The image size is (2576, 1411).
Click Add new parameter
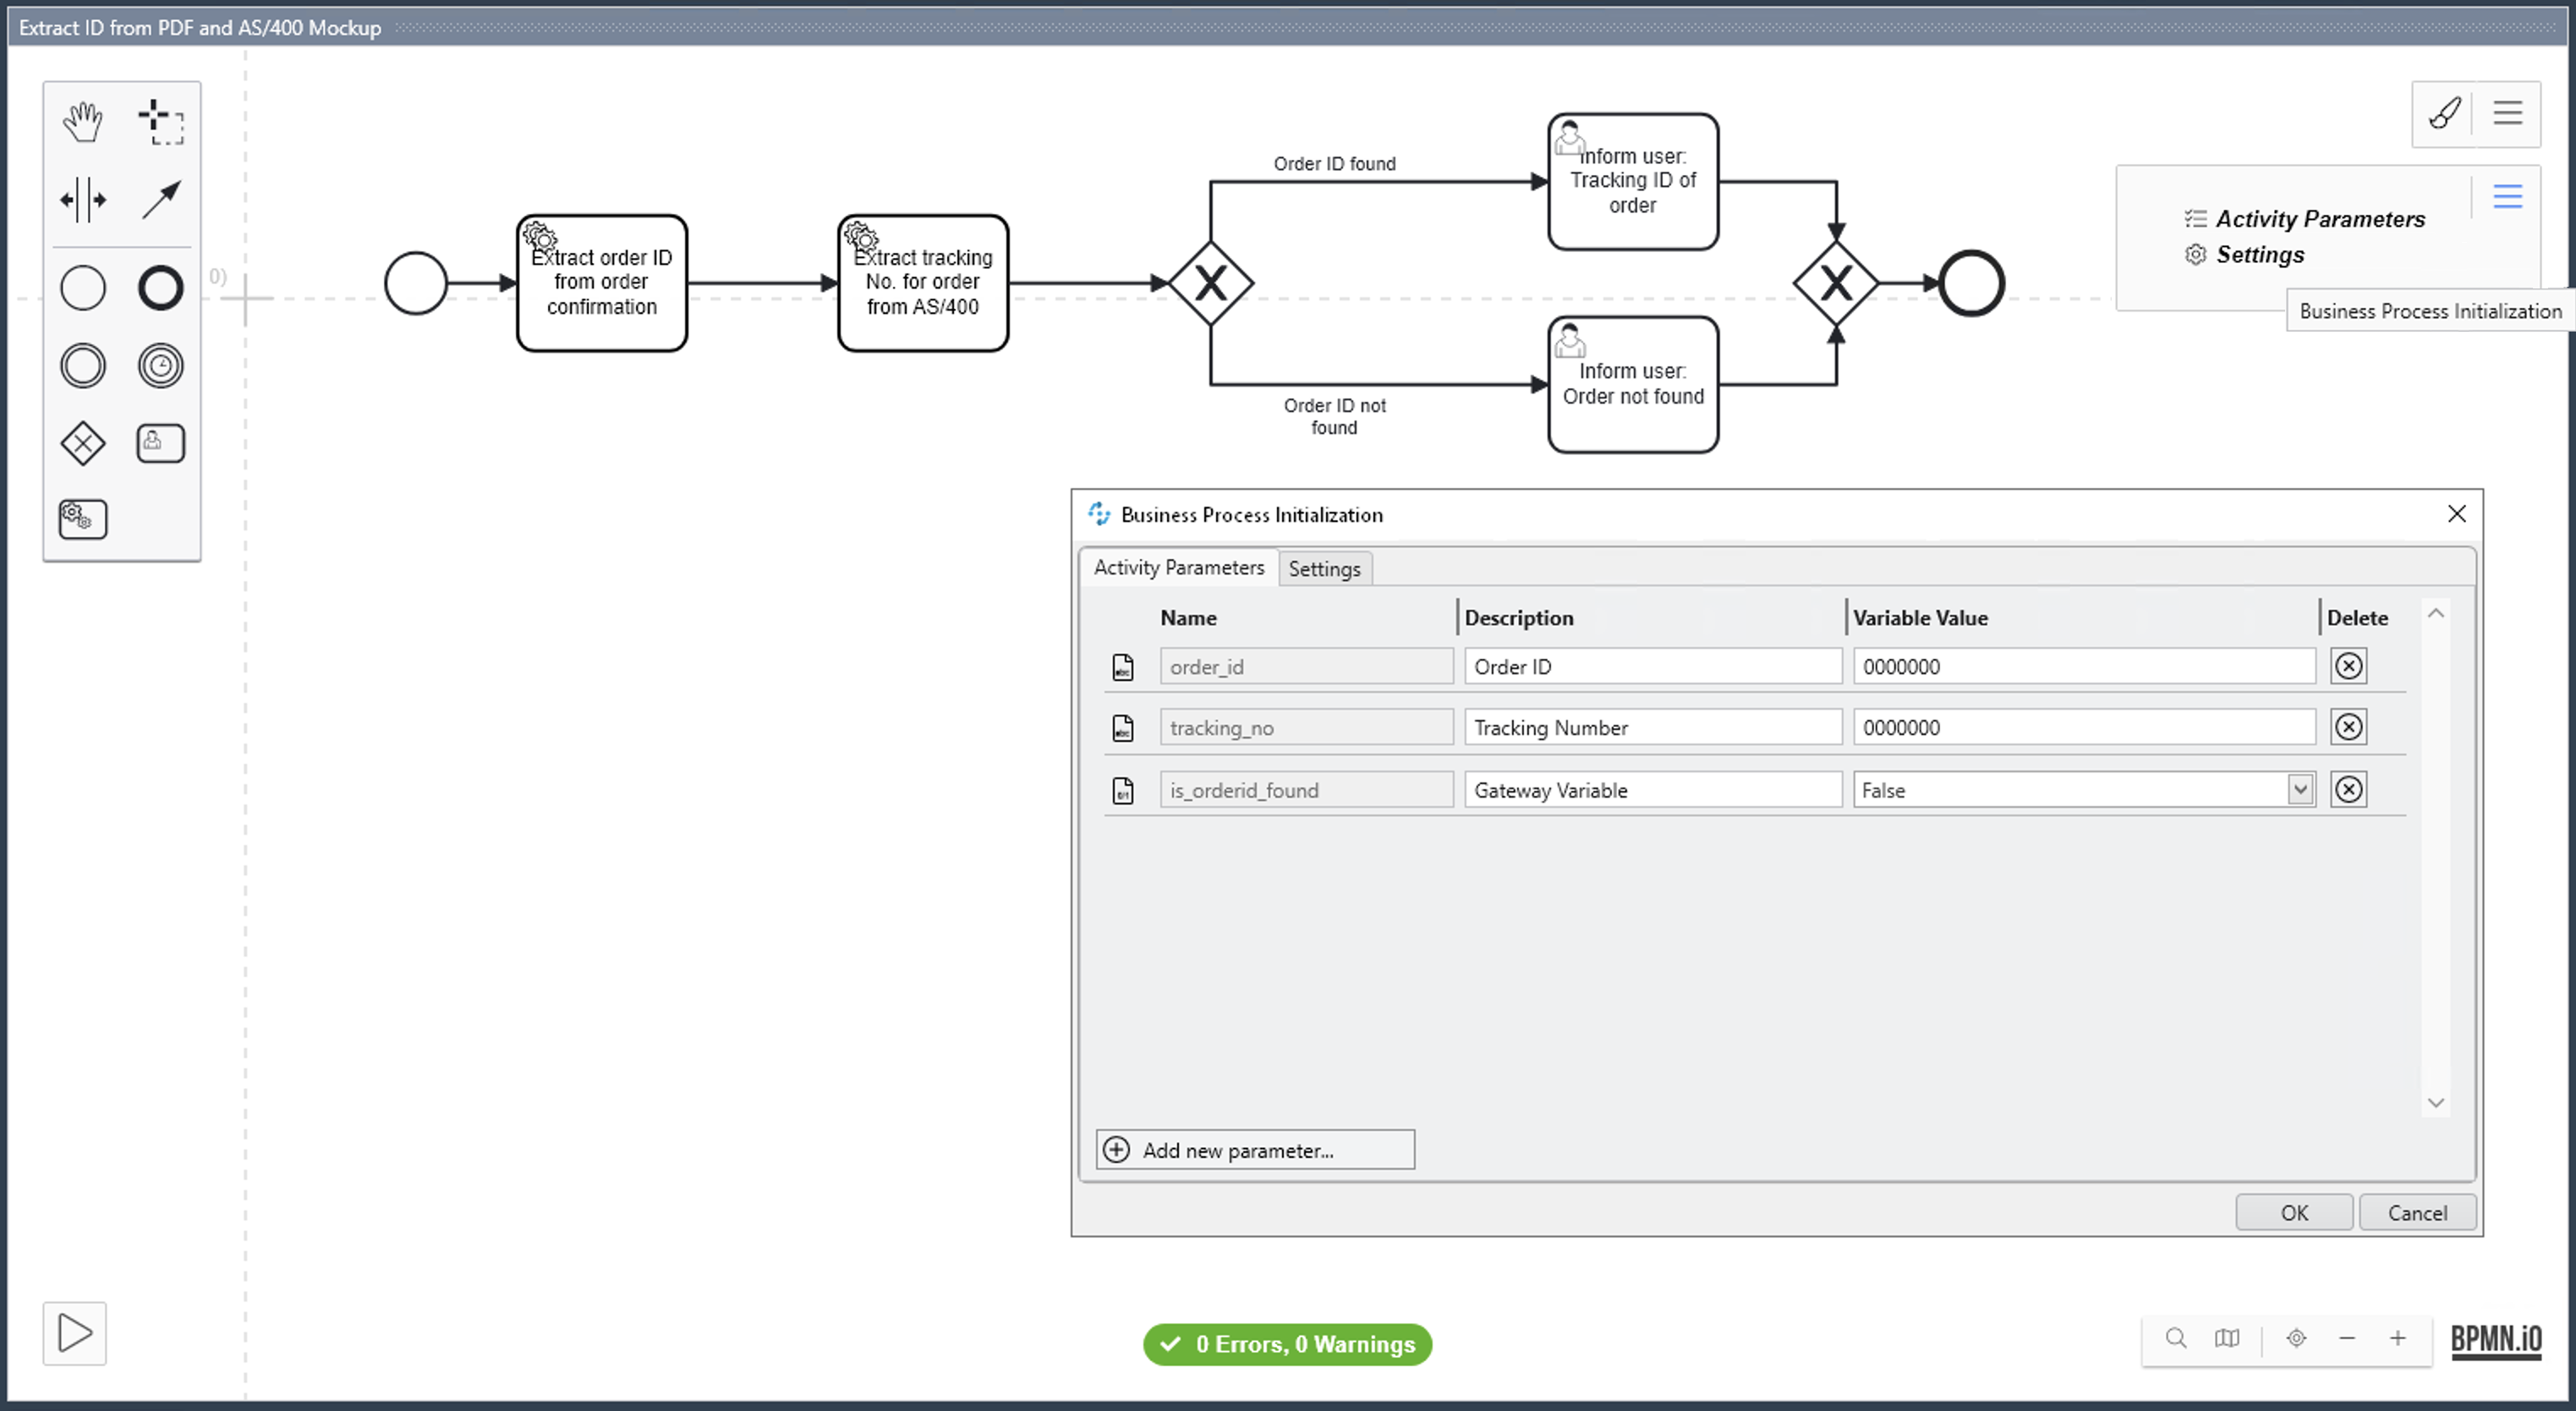click(x=1255, y=1149)
